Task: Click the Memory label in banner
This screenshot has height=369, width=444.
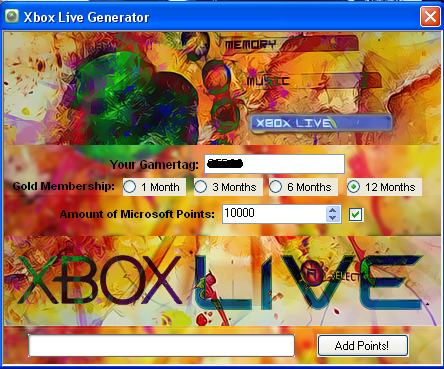Action: (x=251, y=45)
